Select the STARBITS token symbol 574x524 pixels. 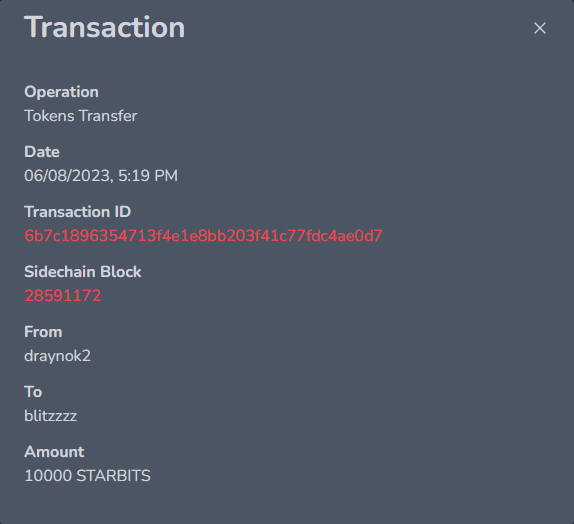(113, 476)
